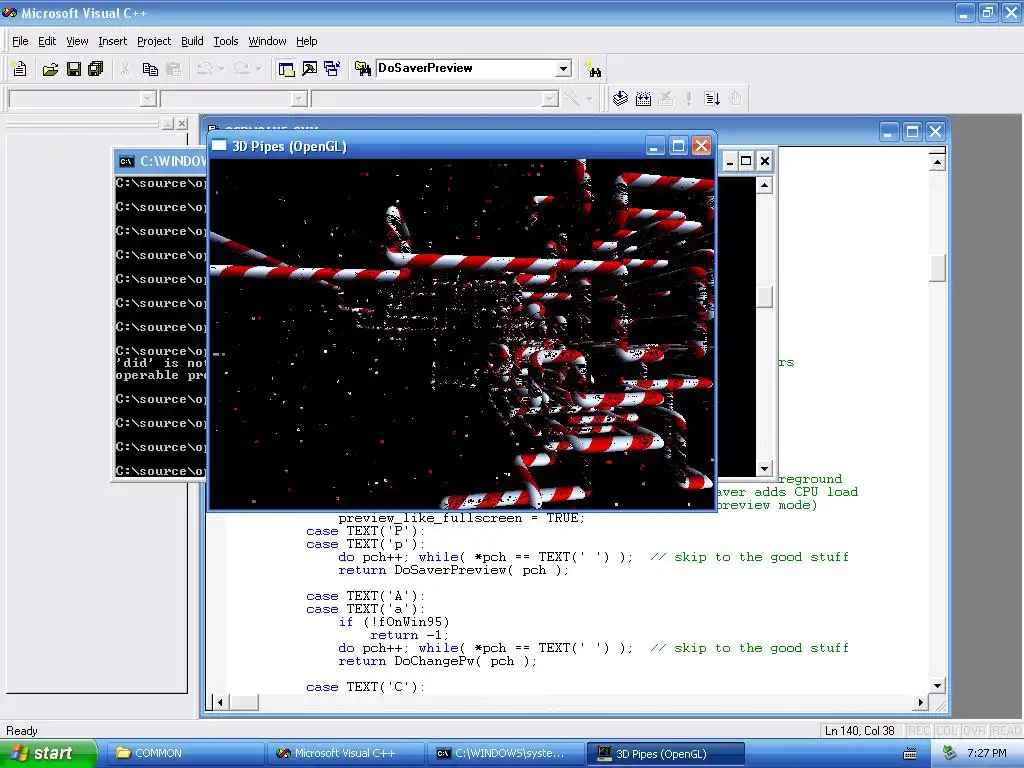Click the Save All stacked floppies icon
Image resolution: width=1024 pixels, height=768 pixels.
pos(96,69)
